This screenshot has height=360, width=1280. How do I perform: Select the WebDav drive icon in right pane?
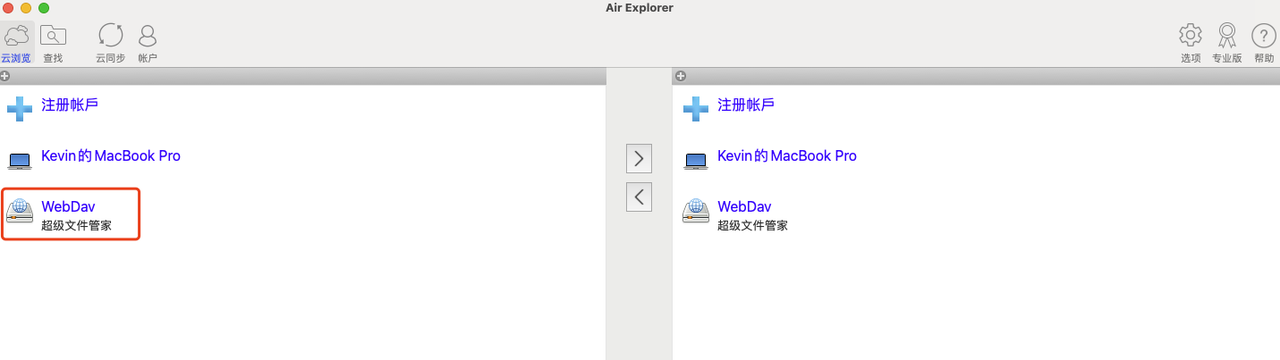pos(696,211)
